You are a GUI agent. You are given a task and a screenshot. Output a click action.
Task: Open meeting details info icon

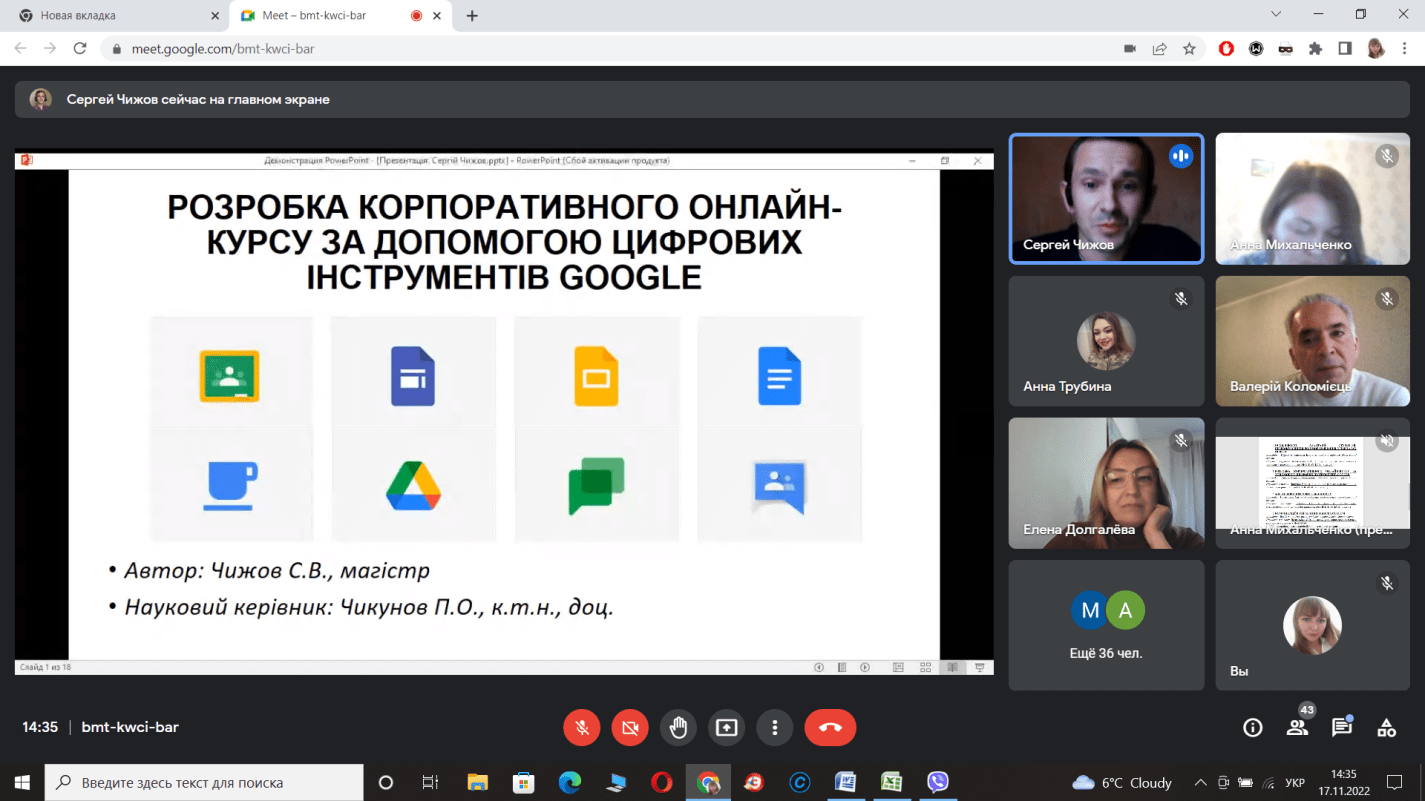[x=1252, y=728]
